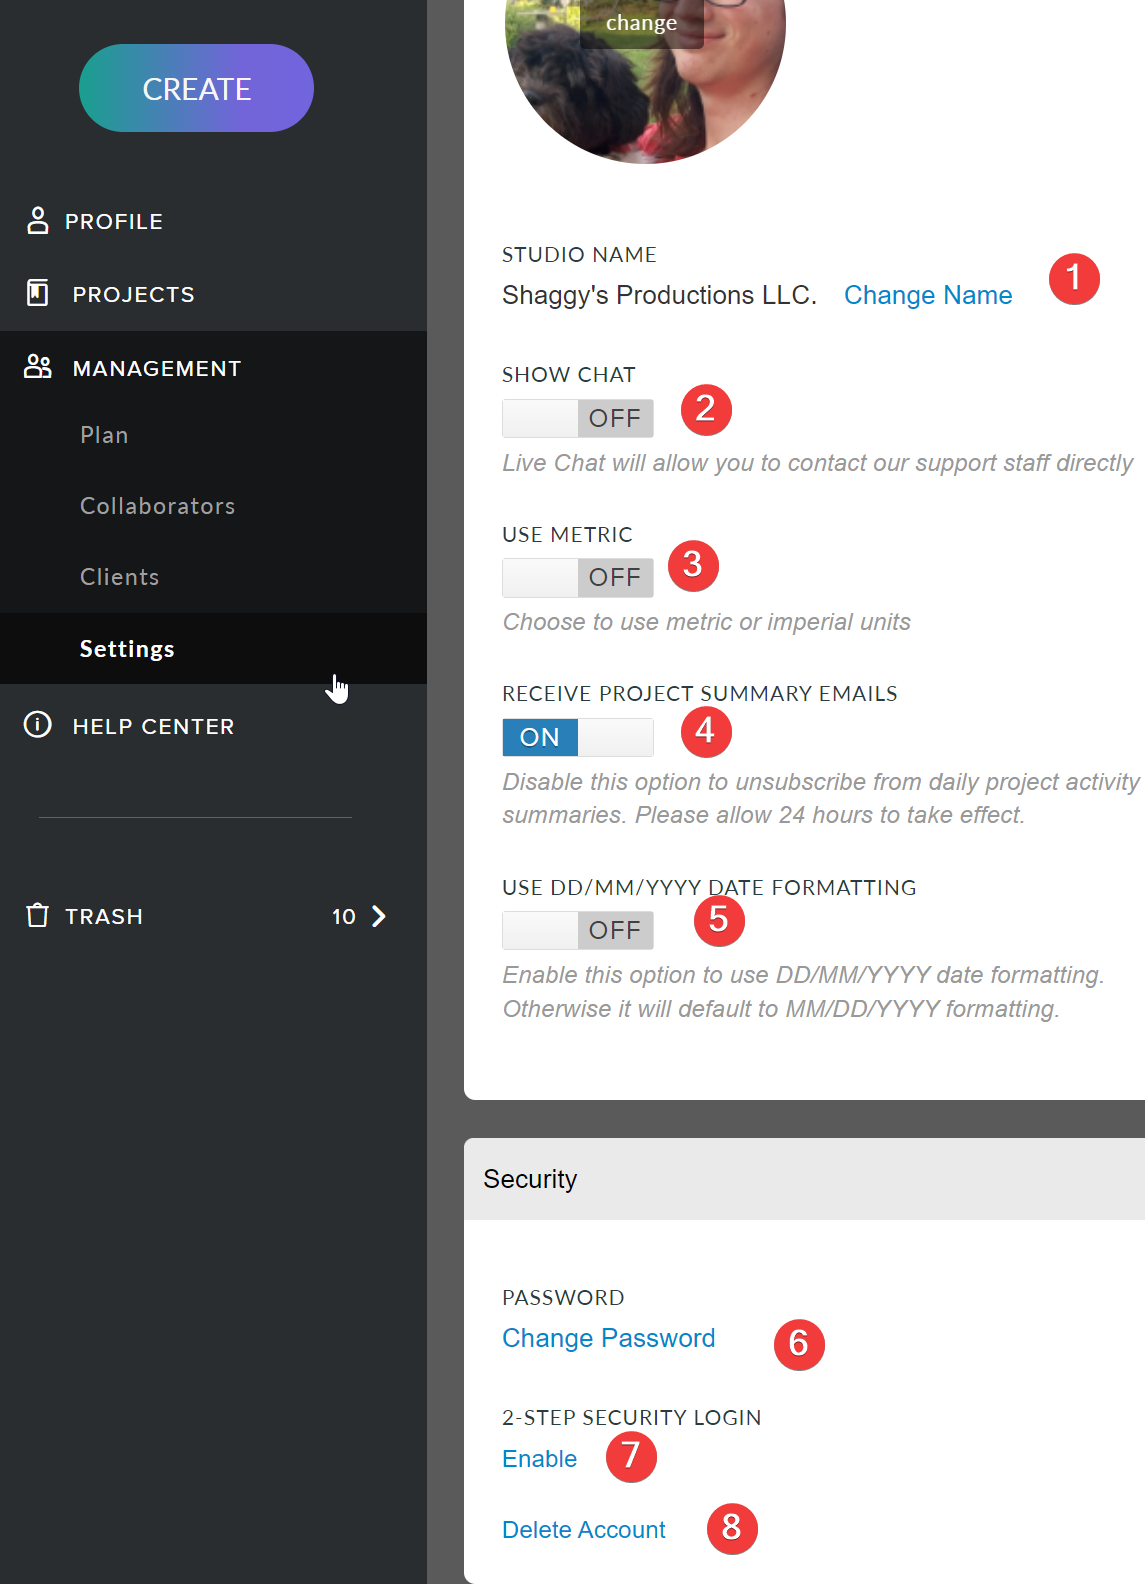1145x1584 pixels.
Task: Click studio name Shaggy's Productions LLC.
Action: coord(659,295)
